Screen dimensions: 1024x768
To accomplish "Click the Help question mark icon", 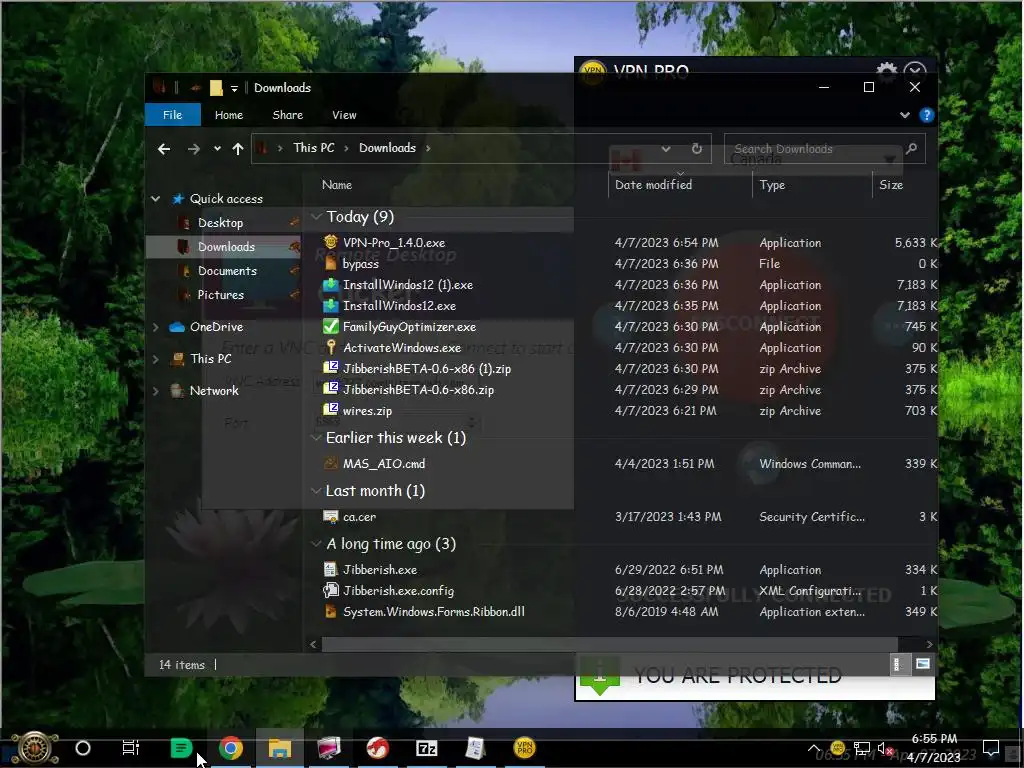I will 926,115.
